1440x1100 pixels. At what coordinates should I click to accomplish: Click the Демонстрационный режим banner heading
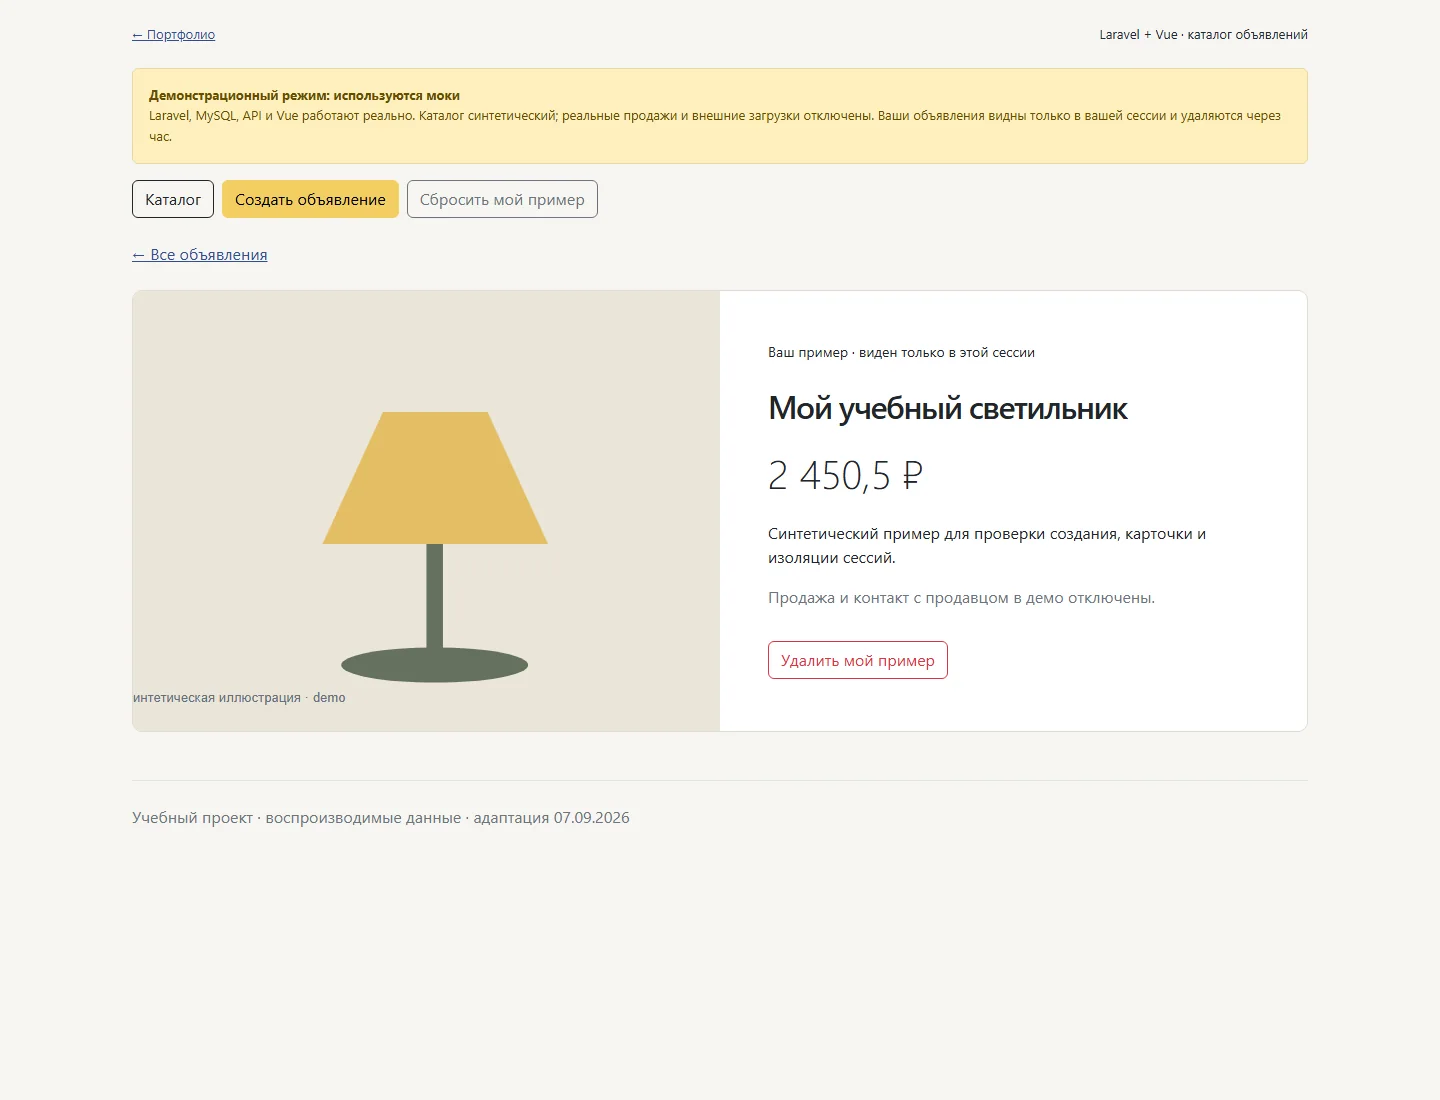[304, 96]
